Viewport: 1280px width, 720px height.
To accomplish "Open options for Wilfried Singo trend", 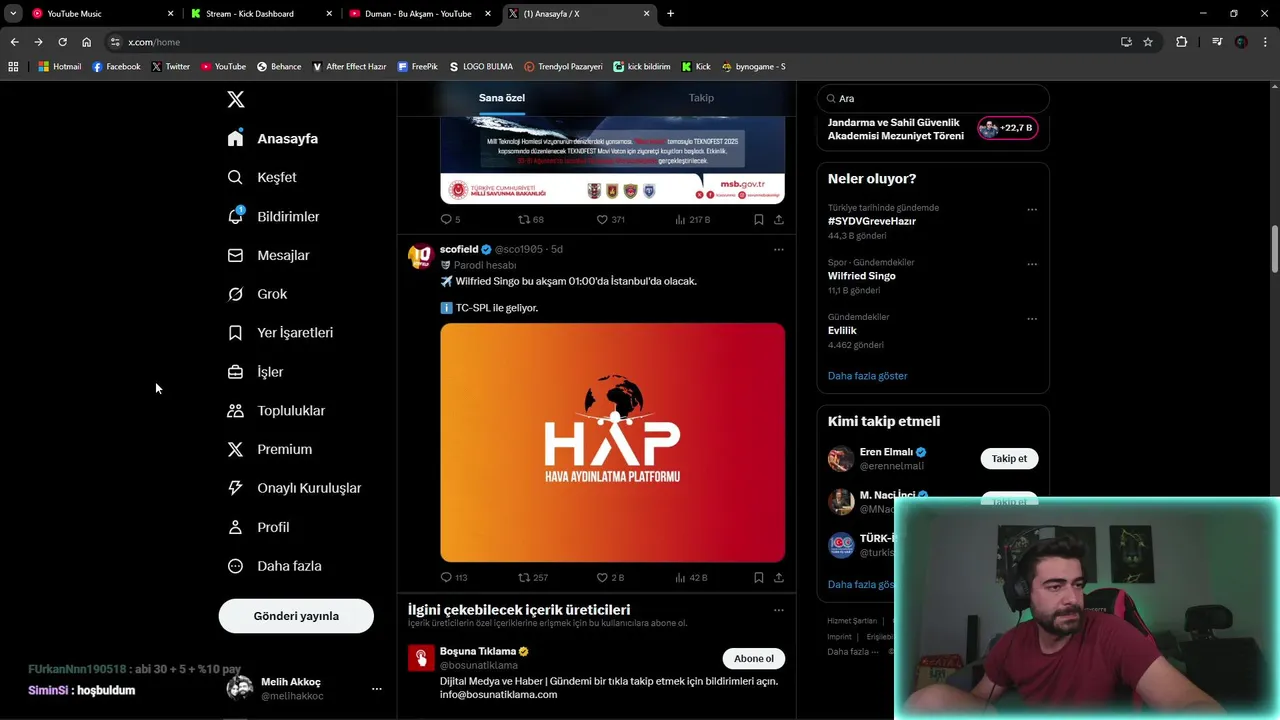I will (x=1032, y=265).
